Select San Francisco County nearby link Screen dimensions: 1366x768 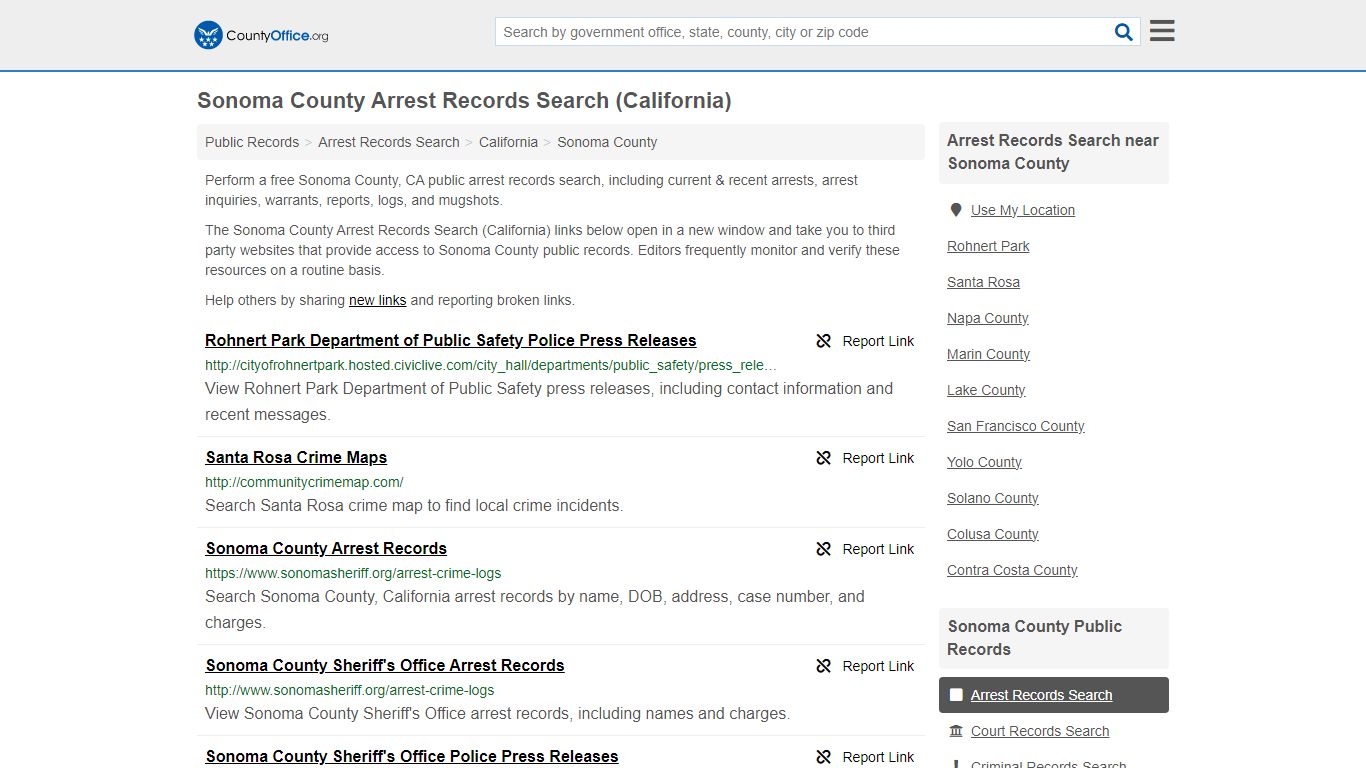pyautogui.click(x=1016, y=426)
